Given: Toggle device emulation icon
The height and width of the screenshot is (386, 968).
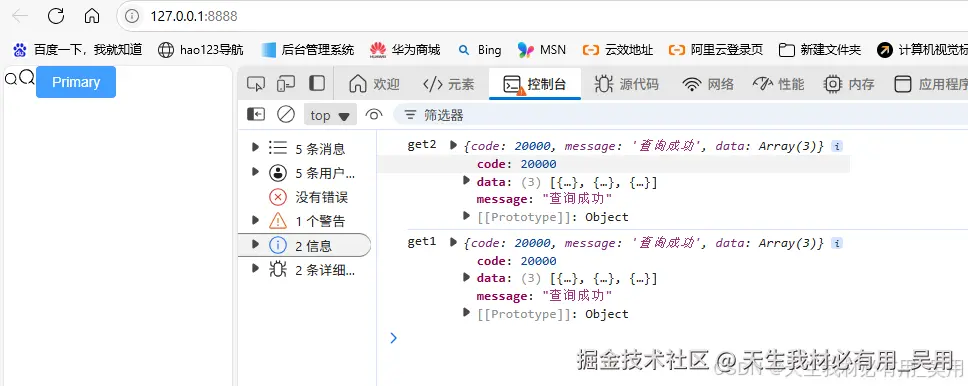Looking at the screenshot, I should tap(286, 84).
